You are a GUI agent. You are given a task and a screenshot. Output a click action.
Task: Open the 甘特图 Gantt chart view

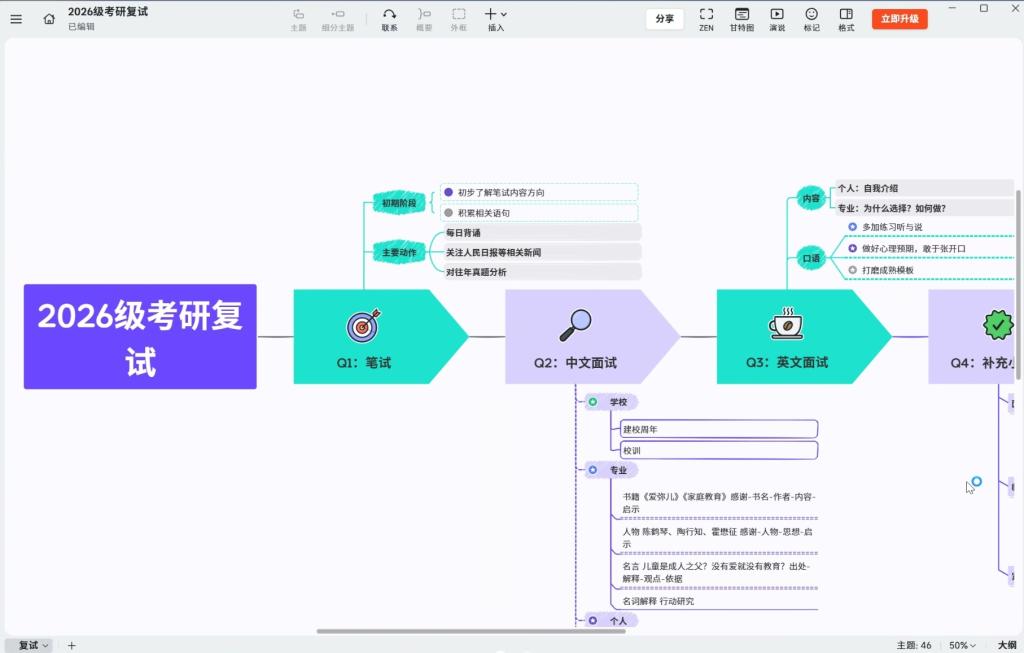[741, 19]
